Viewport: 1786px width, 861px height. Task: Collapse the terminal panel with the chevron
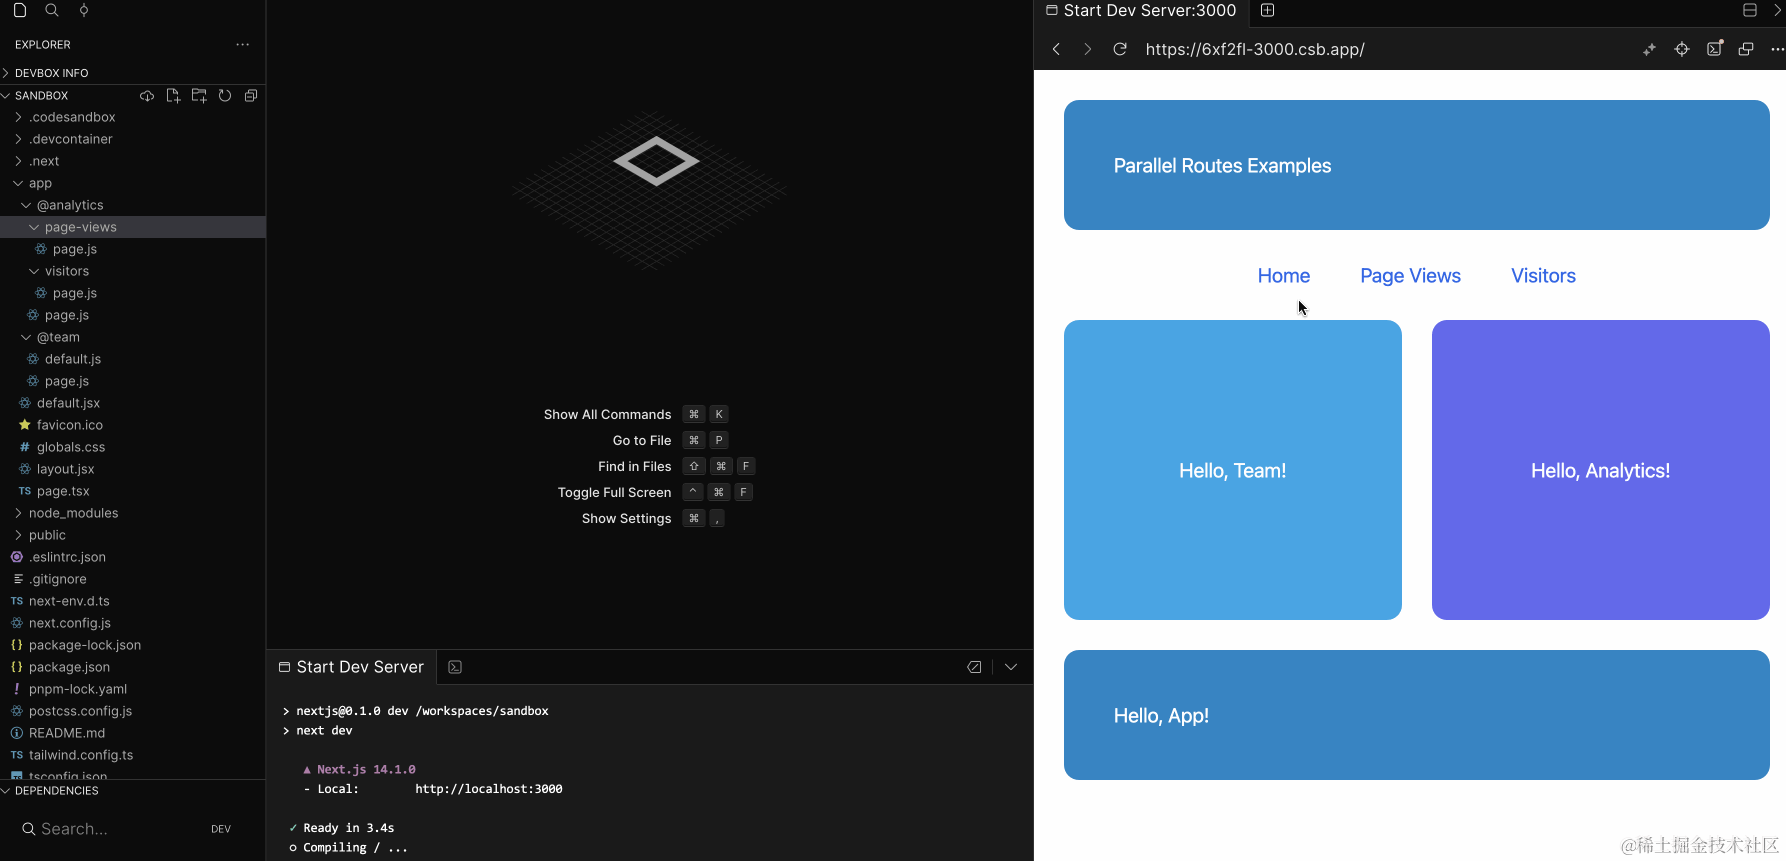pos(1011,667)
